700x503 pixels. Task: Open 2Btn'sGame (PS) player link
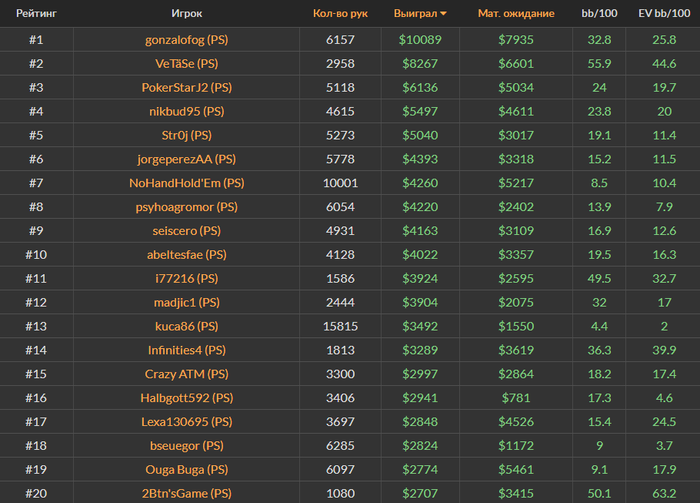(187, 494)
